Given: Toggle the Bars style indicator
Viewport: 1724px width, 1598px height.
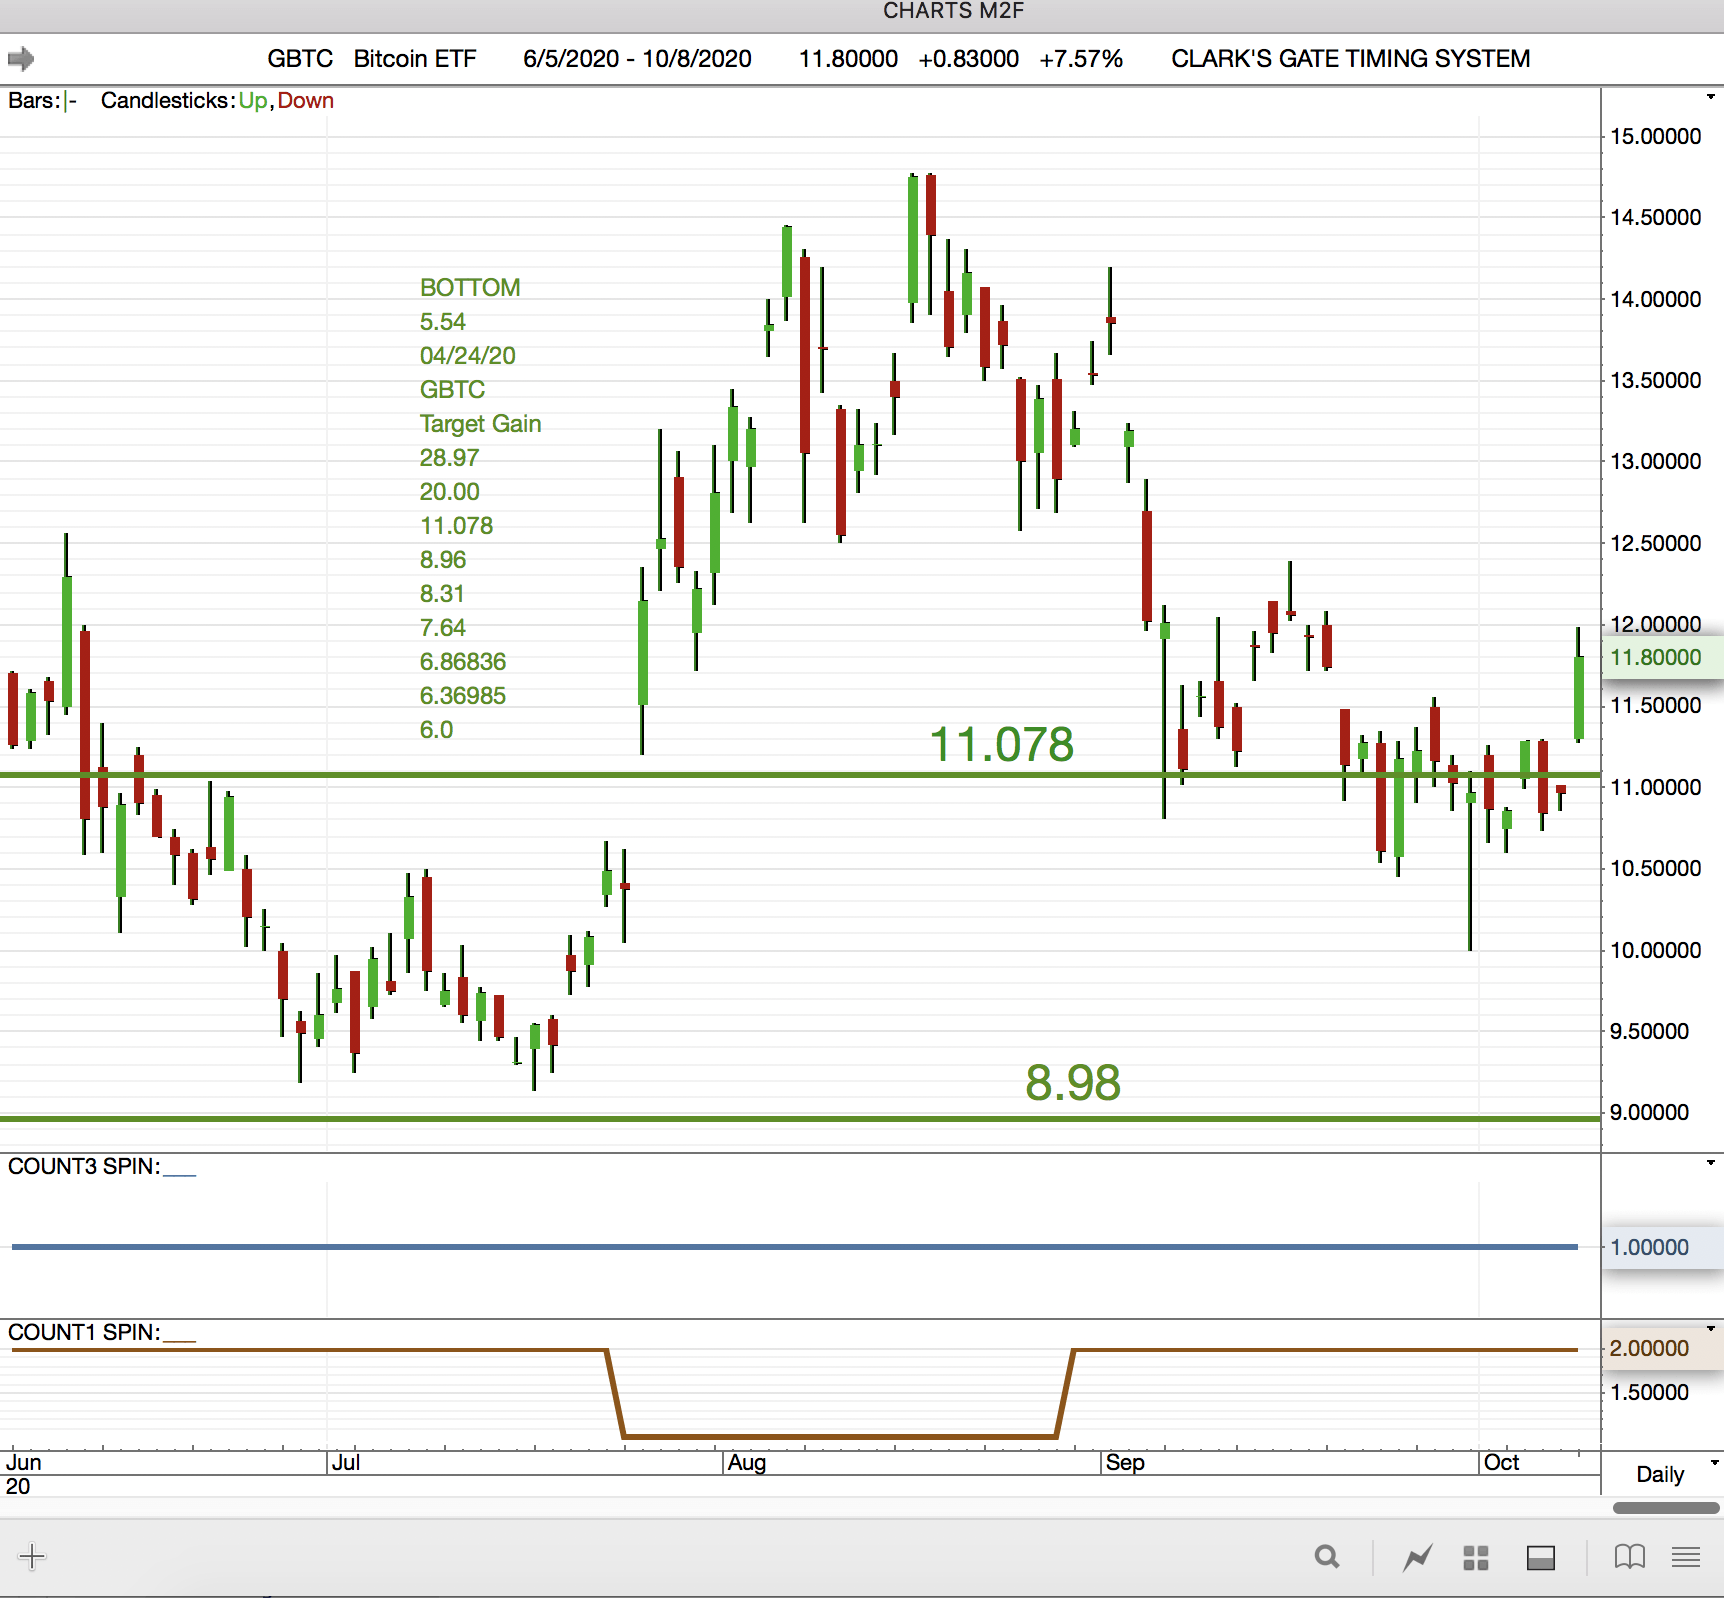Looking at the screenshot, I should [70, 101].
